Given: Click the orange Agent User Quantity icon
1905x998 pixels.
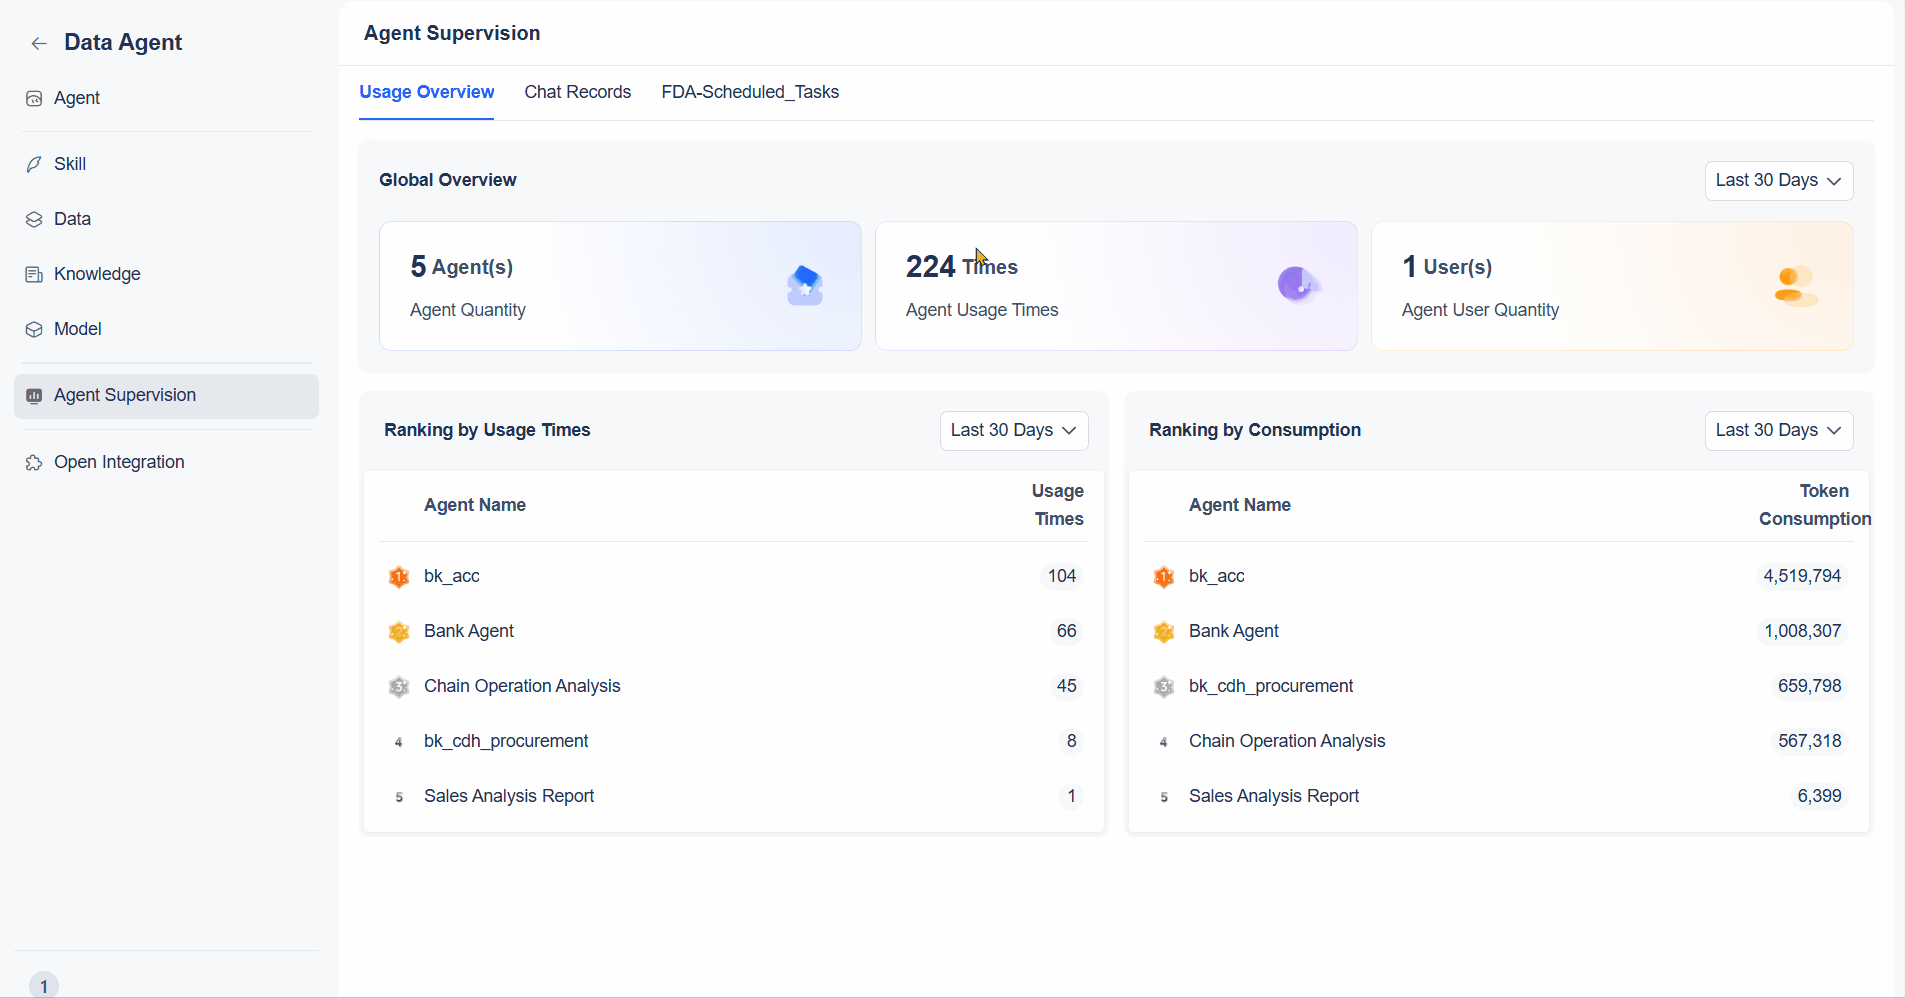Looking at the screenshot, I should [x=1795, y=285].
